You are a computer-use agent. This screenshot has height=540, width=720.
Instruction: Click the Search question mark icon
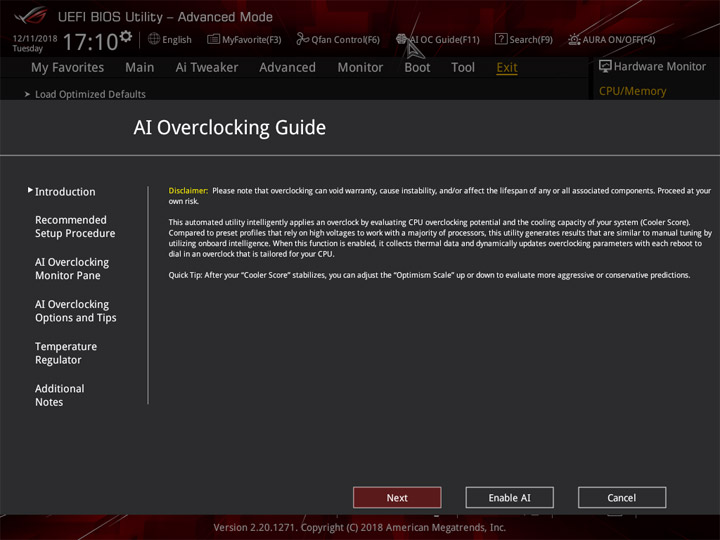[501, 39]
